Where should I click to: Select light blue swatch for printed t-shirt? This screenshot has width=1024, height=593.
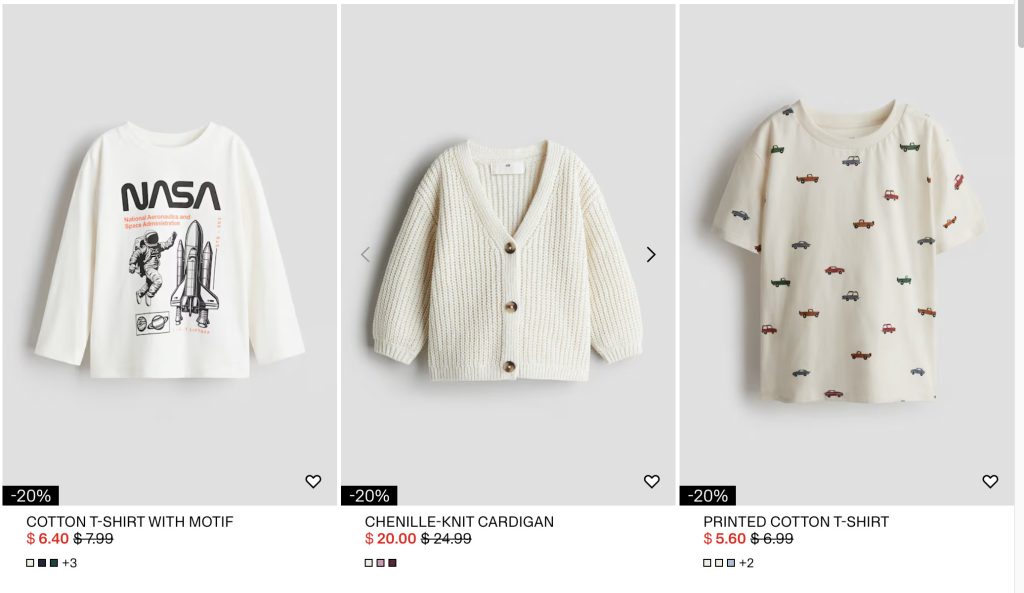point(731,563)
